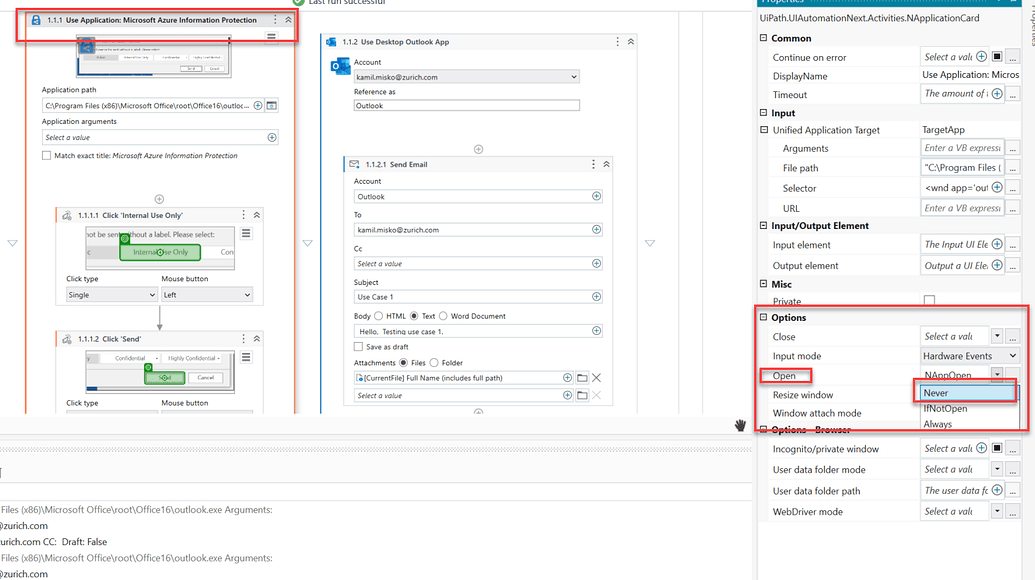This screenshot has height=580, width=1035.
Task: Select Folder attachments radio button
Action: point(434,363)
